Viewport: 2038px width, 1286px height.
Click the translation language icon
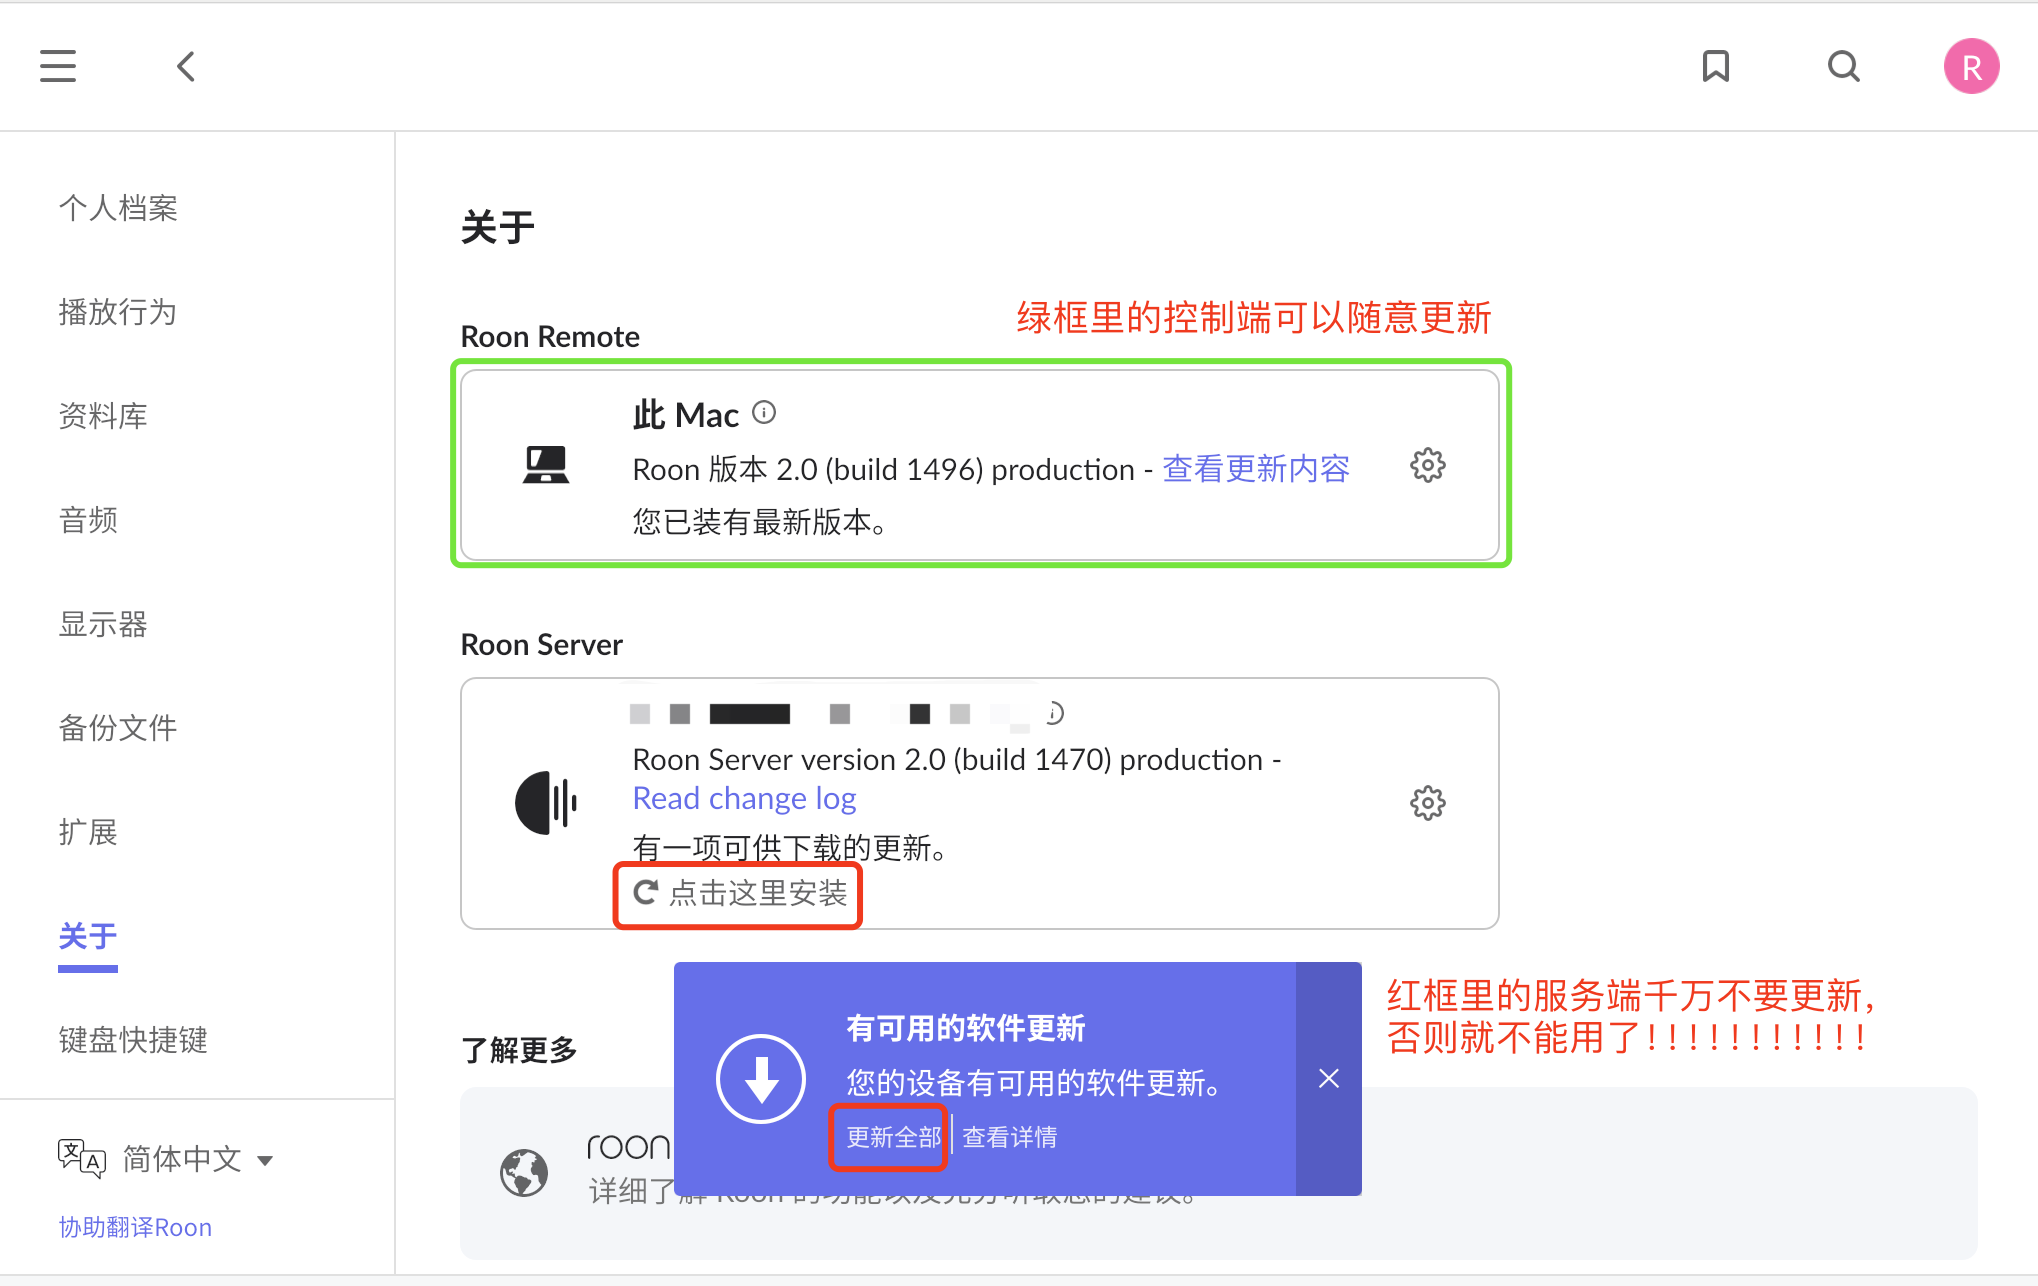tap(81, 1159)
